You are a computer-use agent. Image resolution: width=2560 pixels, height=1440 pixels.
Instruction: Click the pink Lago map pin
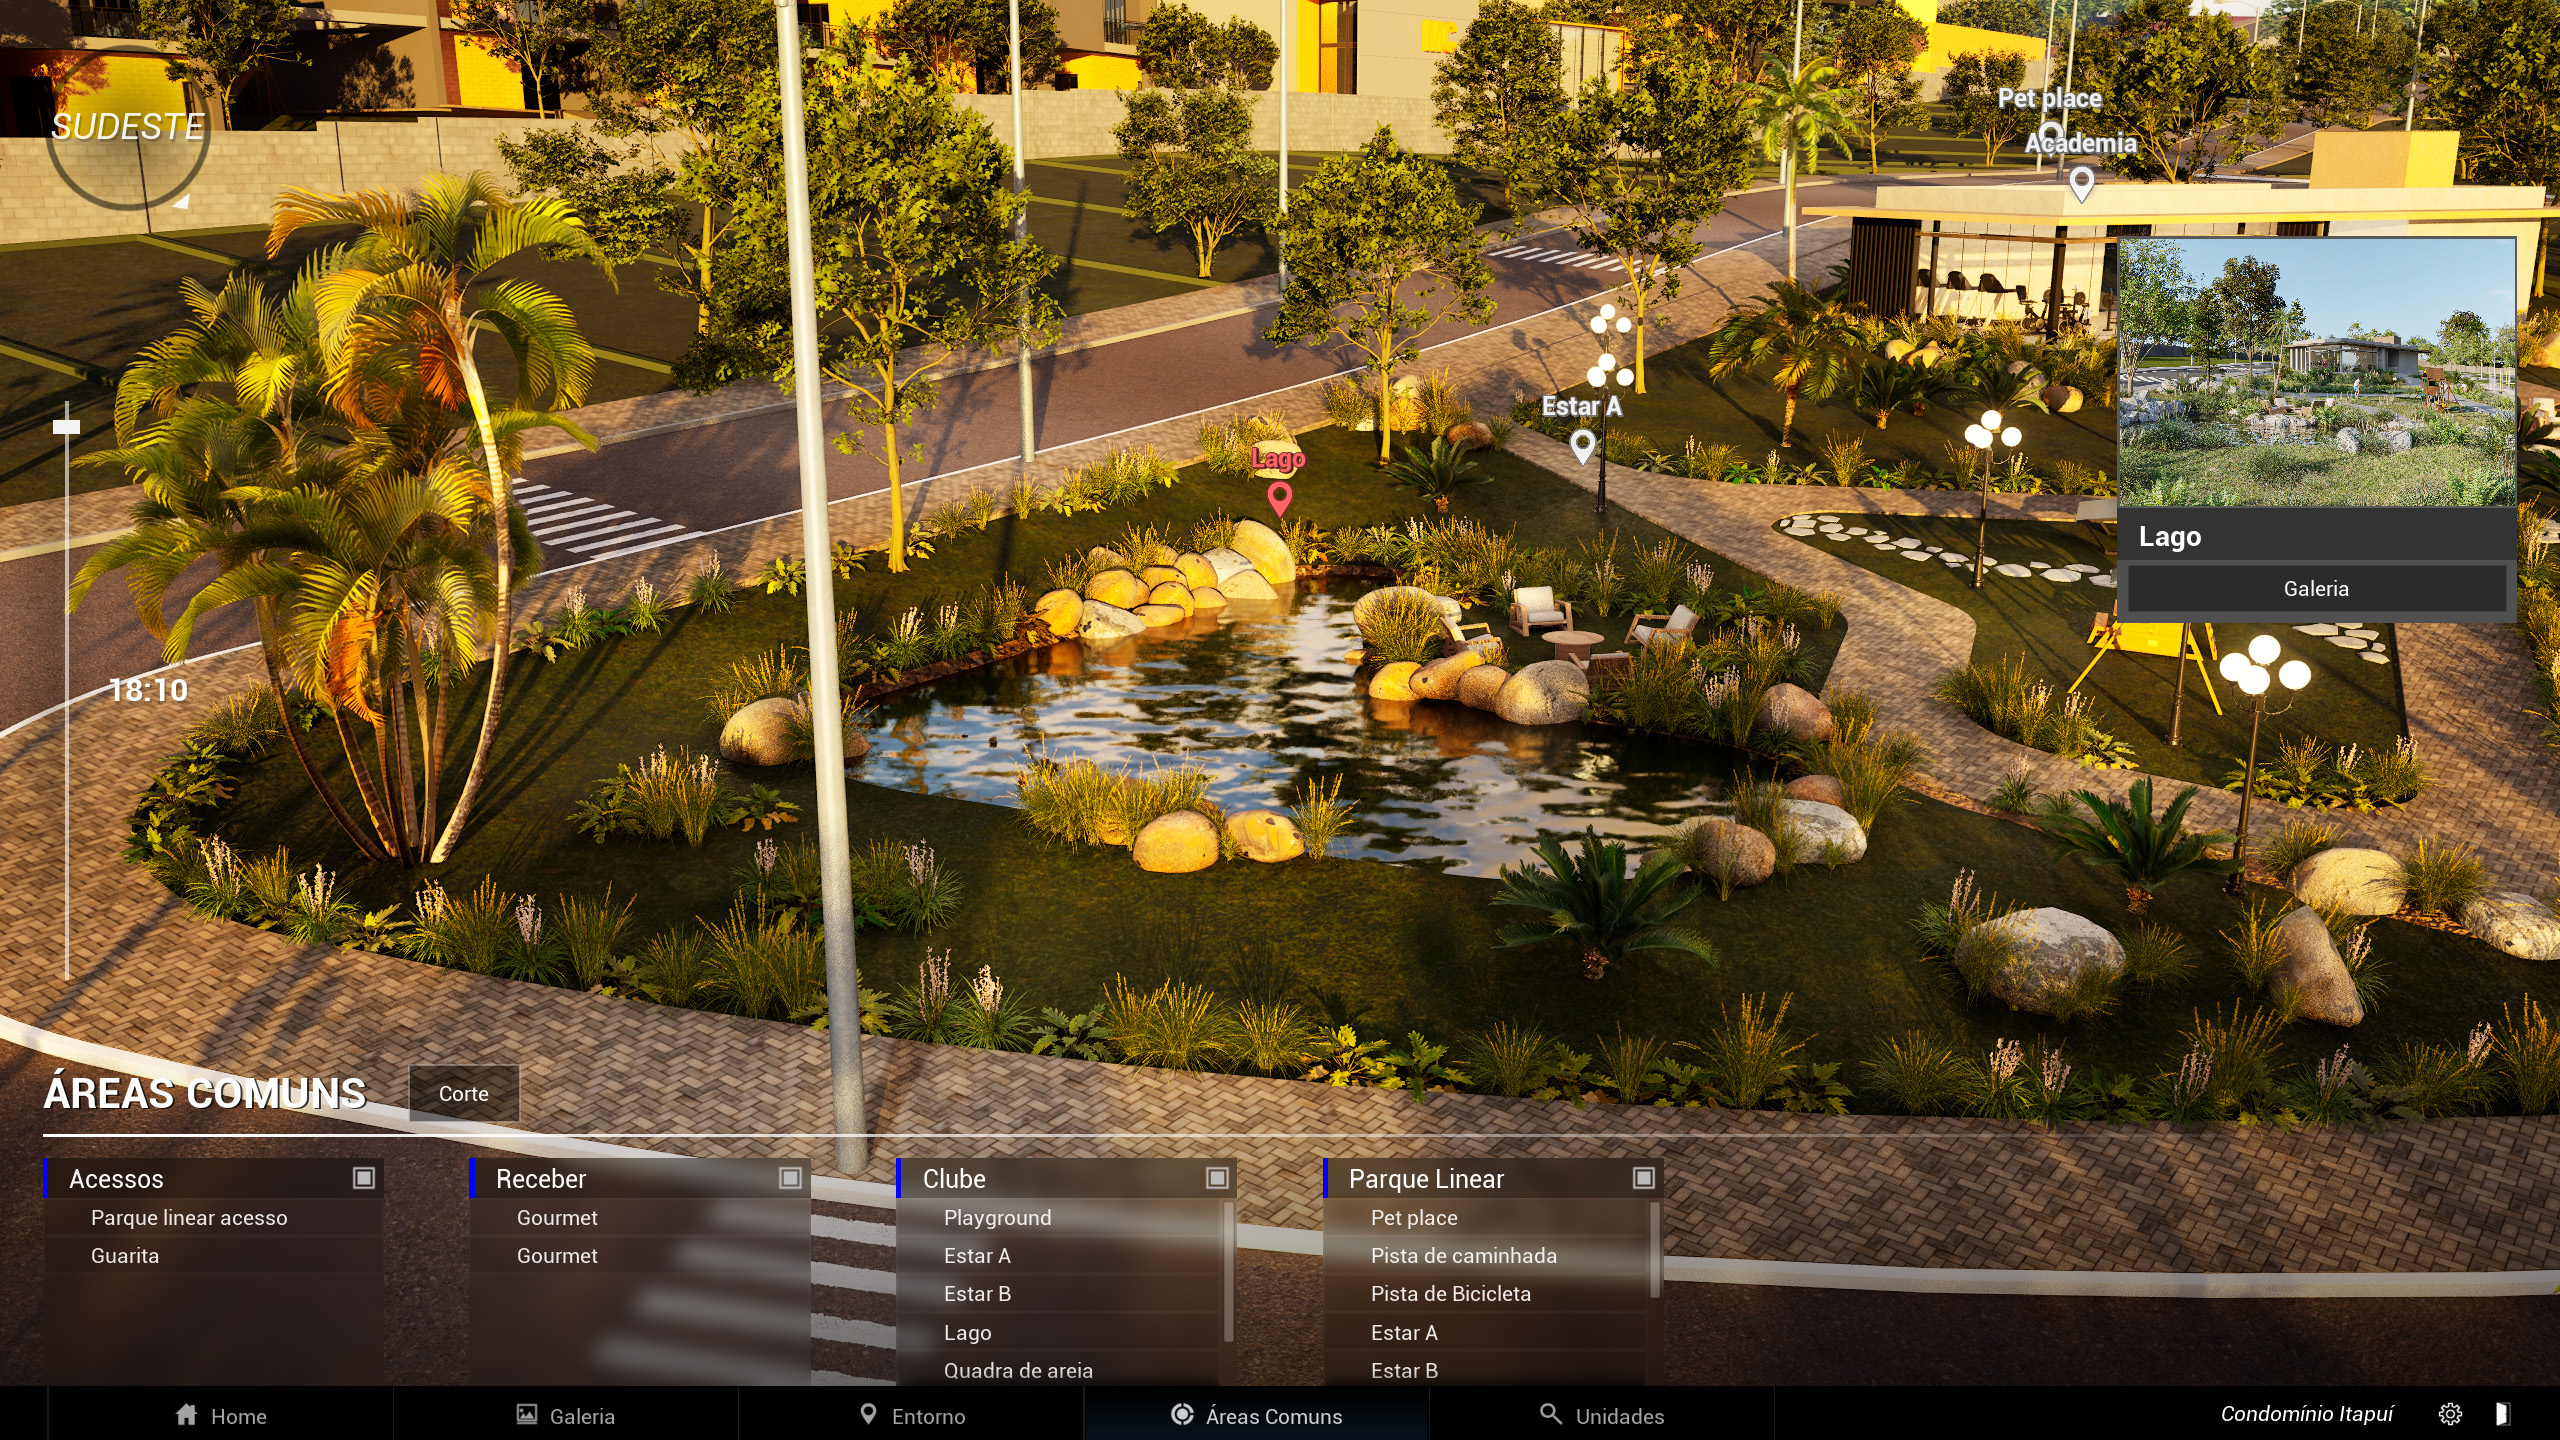(x=1279, y=497)
